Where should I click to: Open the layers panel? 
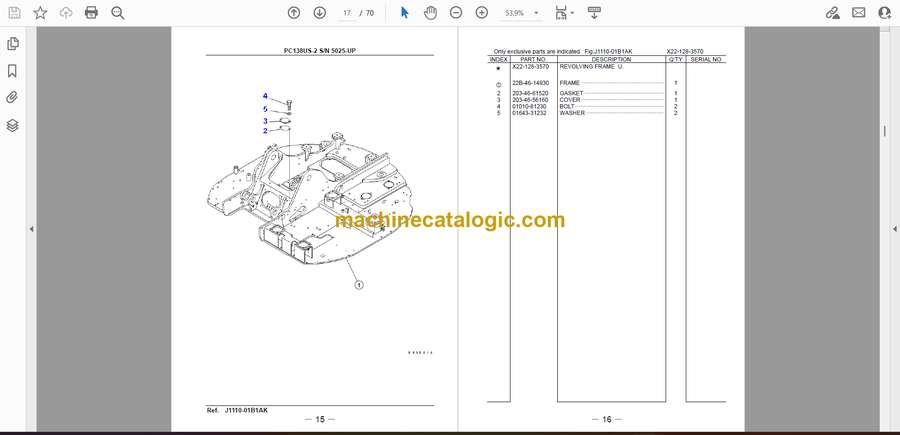[12, 125]
